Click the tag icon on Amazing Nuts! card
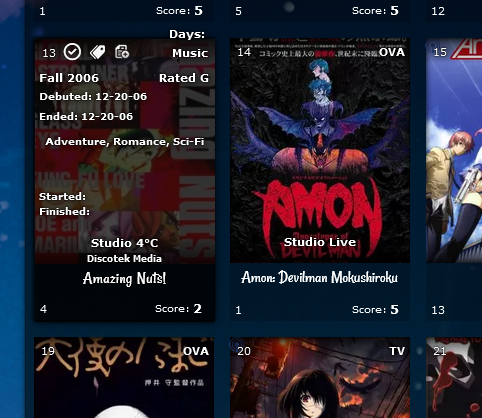The height and width of the screenshot is (418, 482). coord(97,52)
